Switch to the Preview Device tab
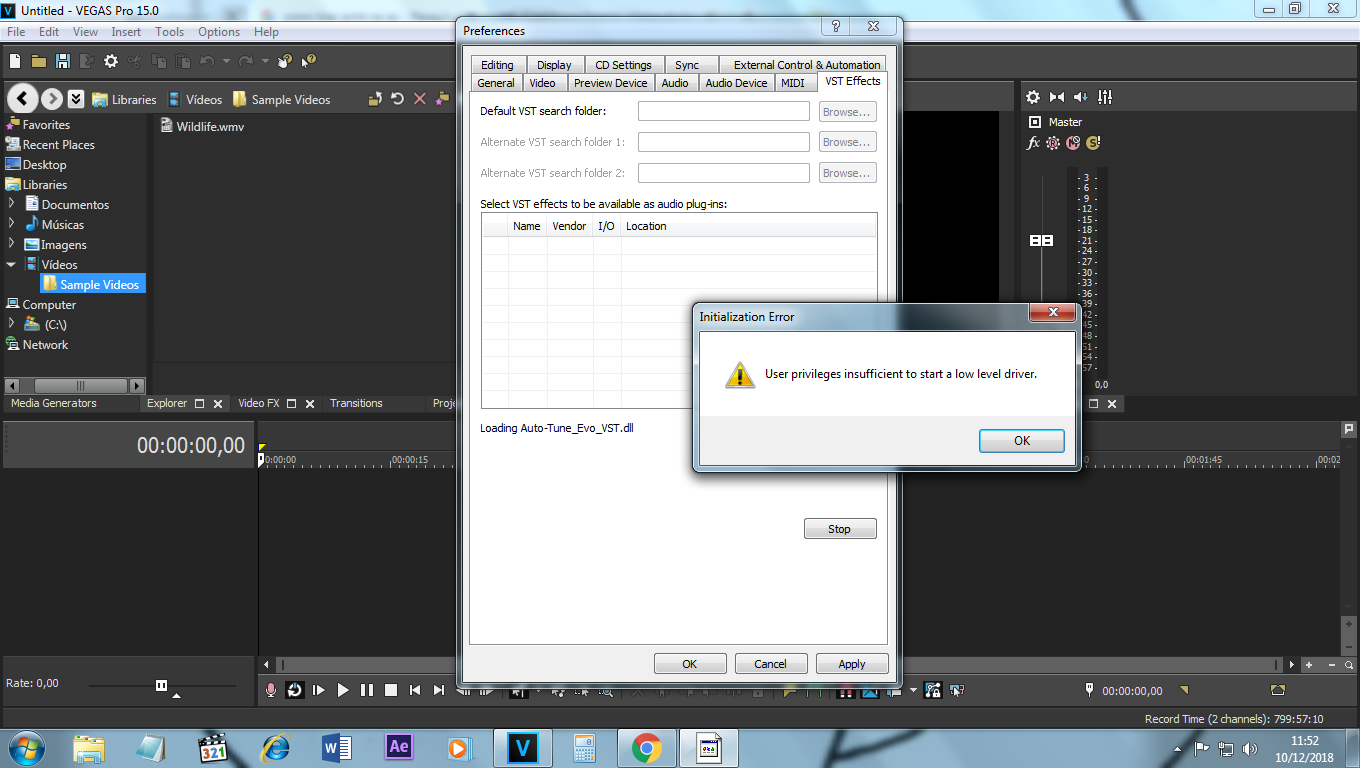The width and height of the screenshot is (1360, 768). pyautogui.click(x=610, y=83)
